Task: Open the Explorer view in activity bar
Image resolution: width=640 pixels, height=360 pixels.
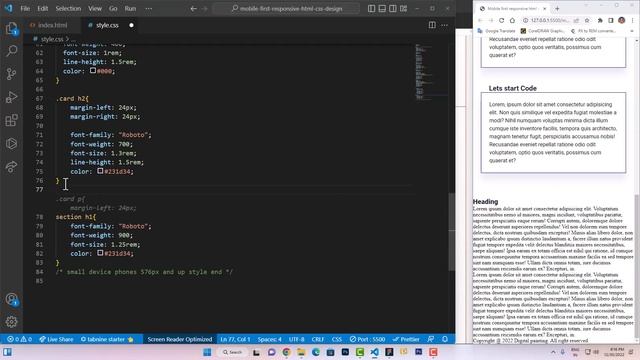Action: coord(11,29)
